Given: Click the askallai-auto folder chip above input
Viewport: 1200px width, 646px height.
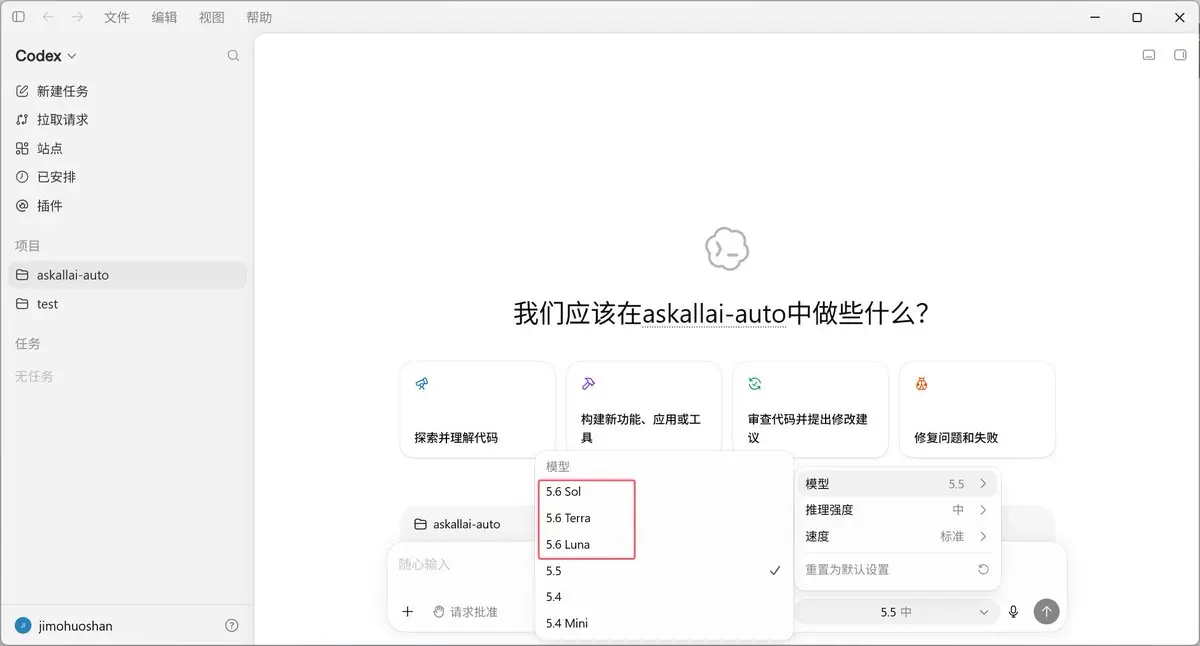Looking at the screenshot, I should [x=458, y=524].
